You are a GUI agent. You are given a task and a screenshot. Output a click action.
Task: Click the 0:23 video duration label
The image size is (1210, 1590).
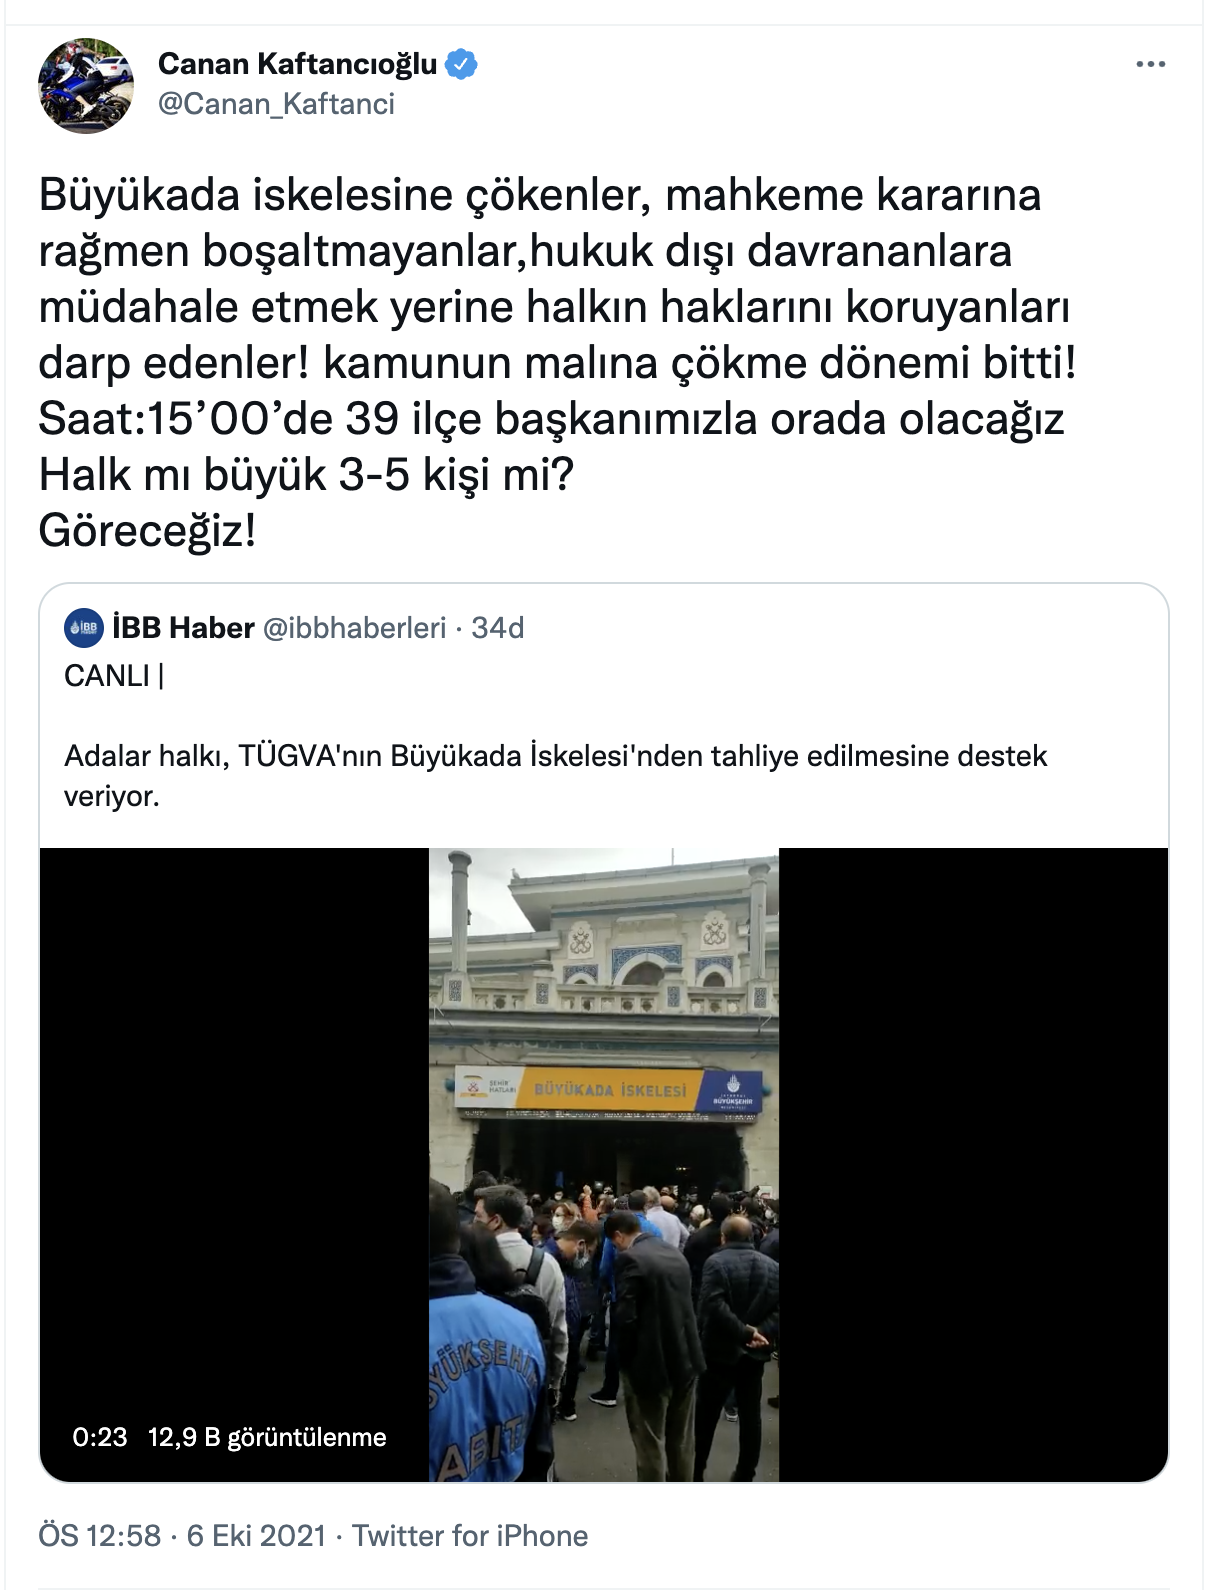coord(100,1437)
